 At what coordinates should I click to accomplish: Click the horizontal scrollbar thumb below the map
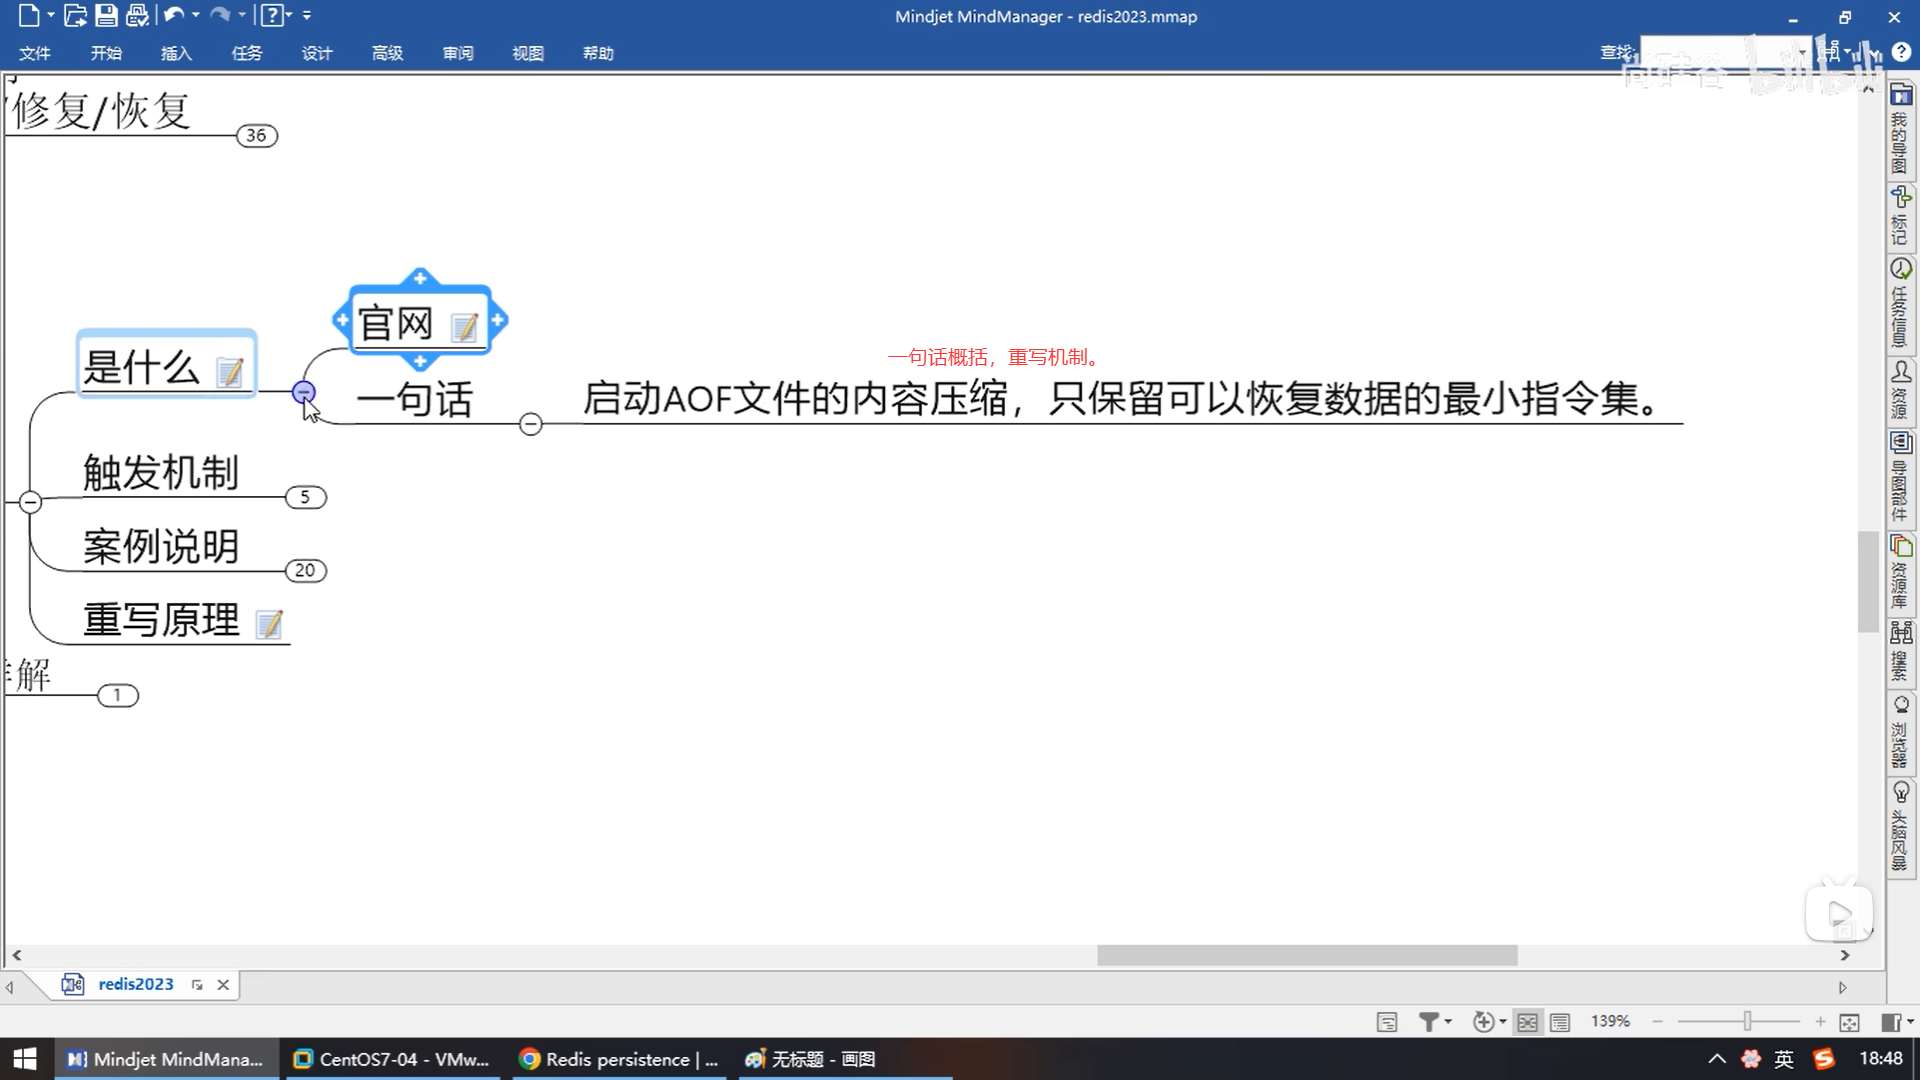tap(1306, 955)
